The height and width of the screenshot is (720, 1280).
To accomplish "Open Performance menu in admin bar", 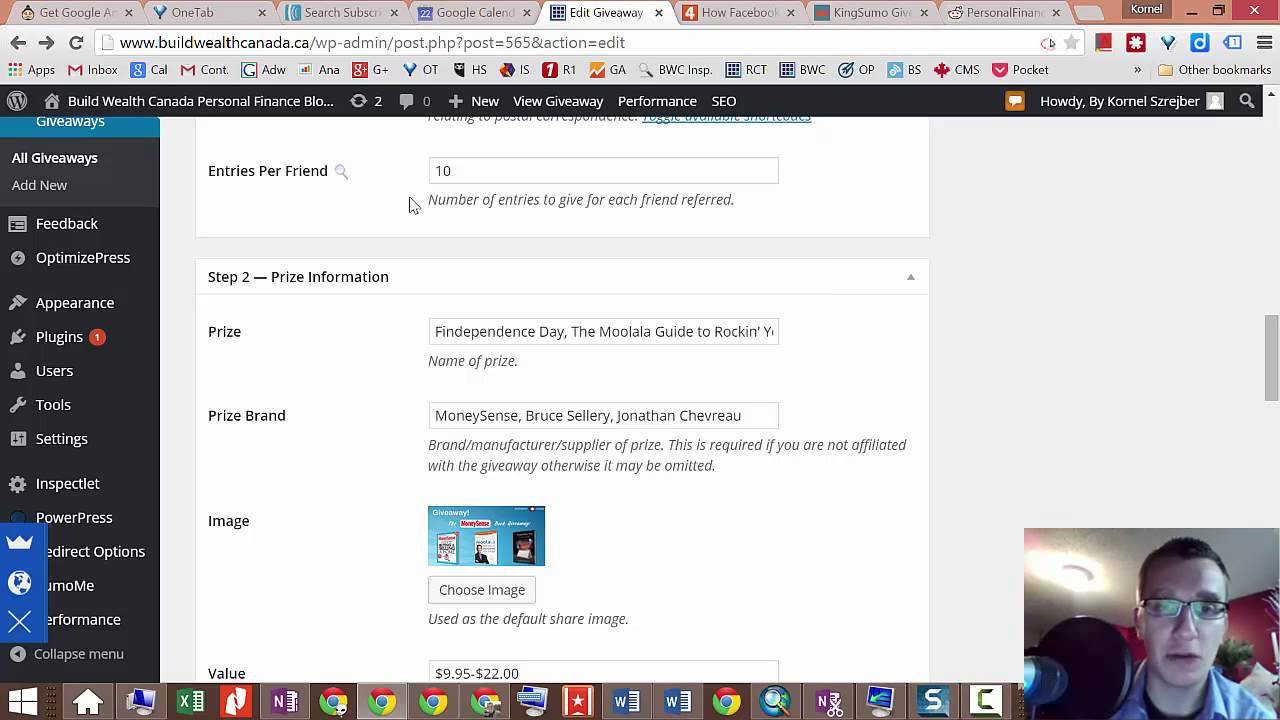I will click(657, 101).
